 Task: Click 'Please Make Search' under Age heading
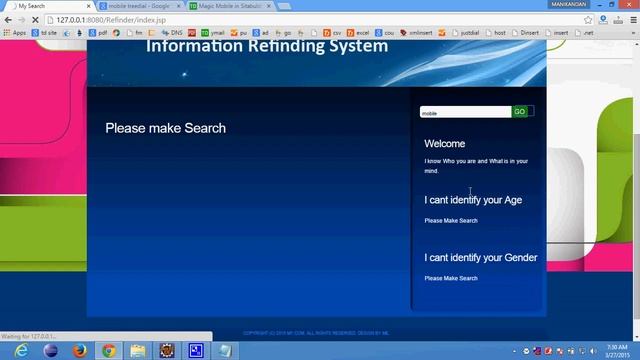point(451,220)
